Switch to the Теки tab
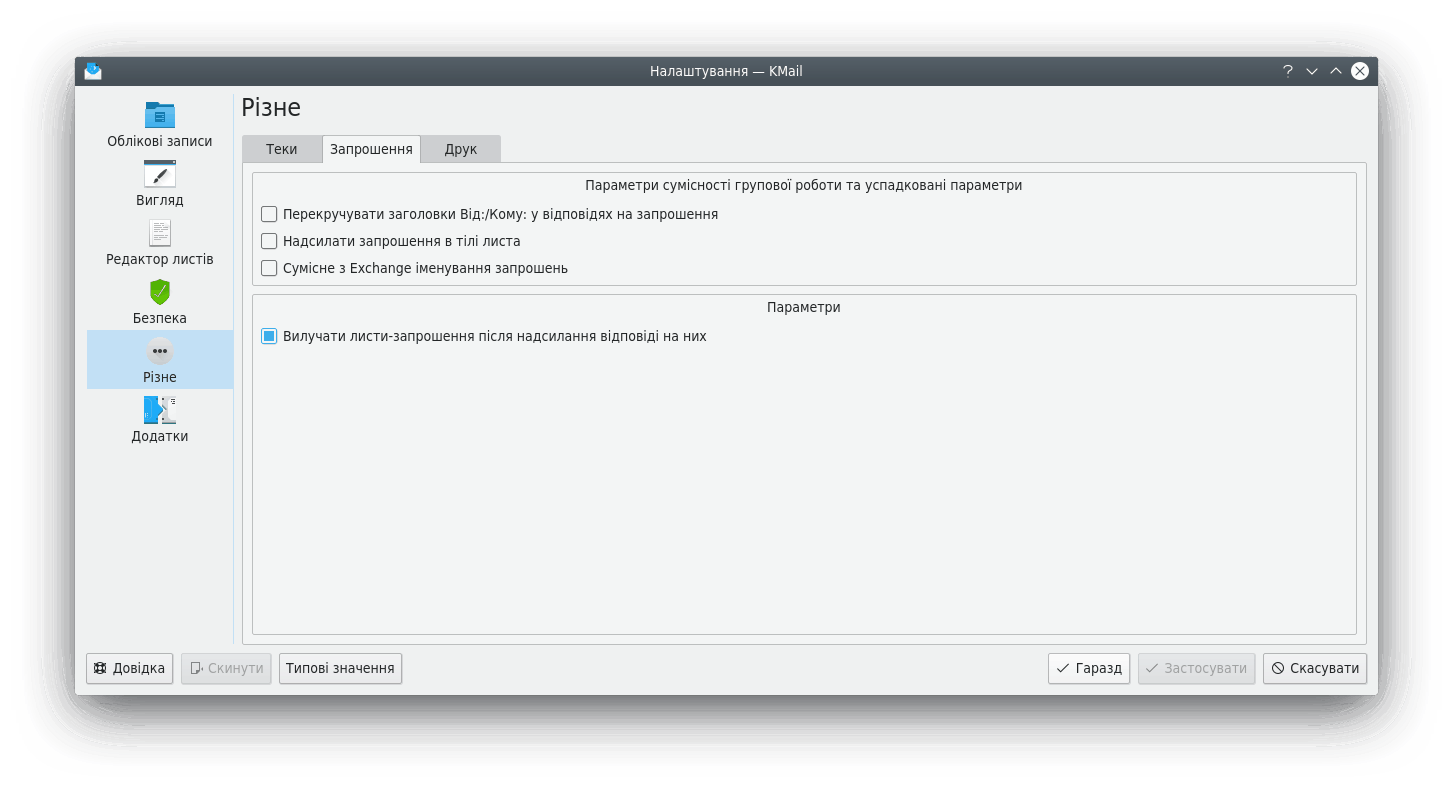1453x788 pixels. [x=281, y=149]
